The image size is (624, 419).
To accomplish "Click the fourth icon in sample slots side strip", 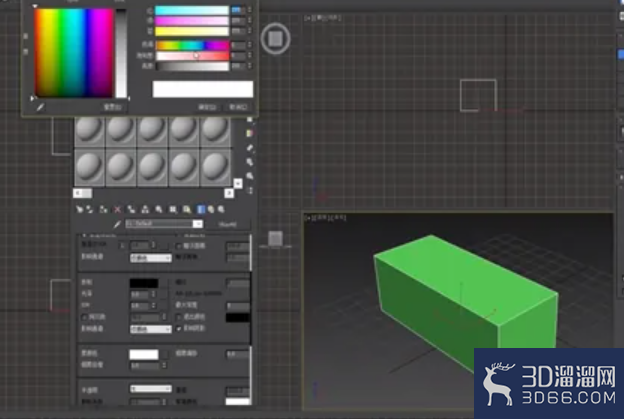I will click(x=250, y=162).
